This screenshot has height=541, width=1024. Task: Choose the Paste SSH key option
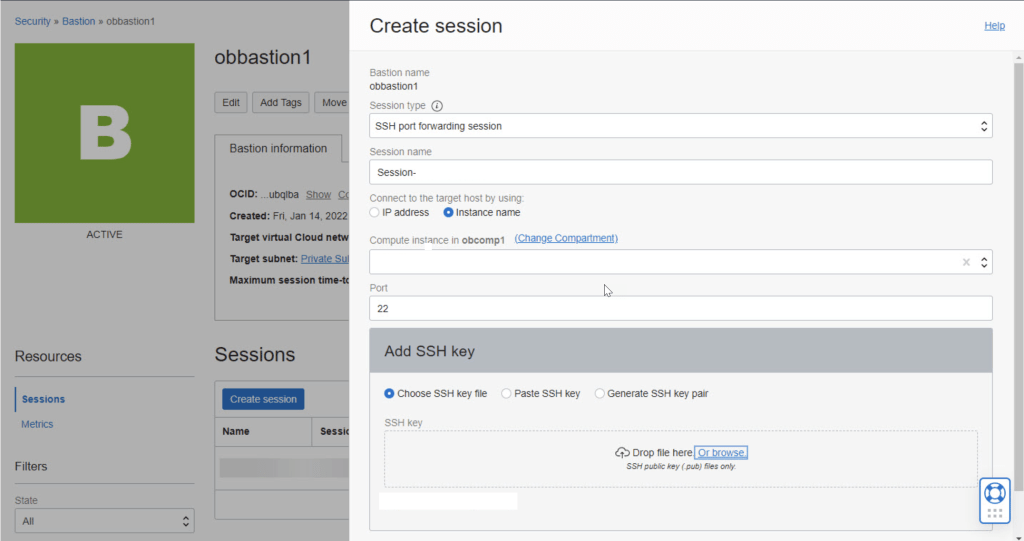click(x=507, y=394)
